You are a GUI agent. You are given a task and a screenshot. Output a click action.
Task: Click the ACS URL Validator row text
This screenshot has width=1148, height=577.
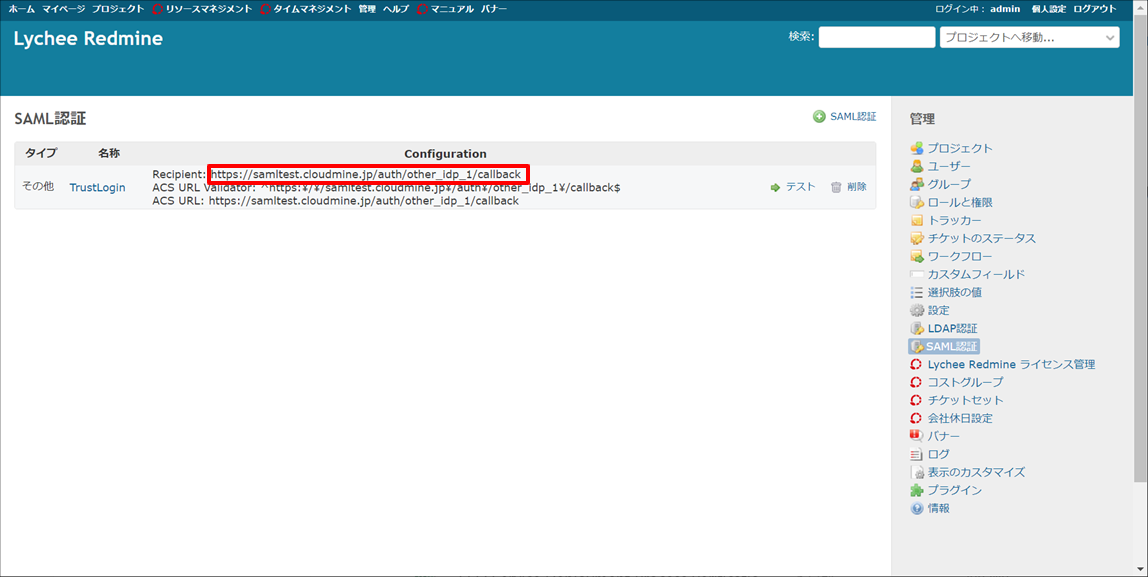[386, 187]
